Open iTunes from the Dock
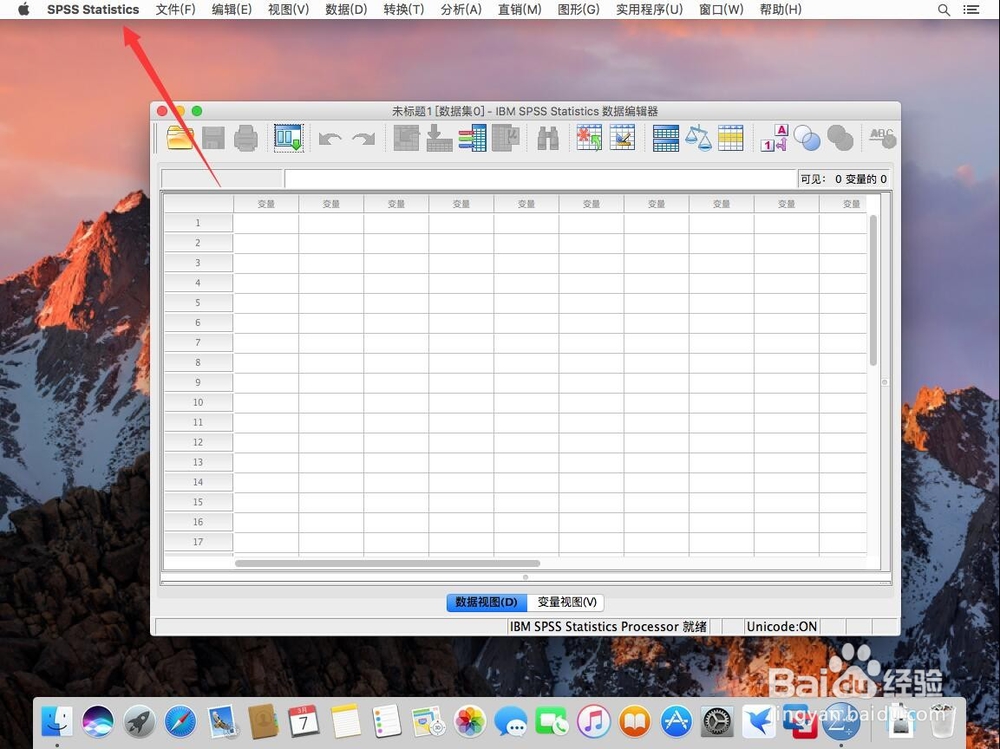Viewport: 1000px width, 749px height. (x=594, y=722)
